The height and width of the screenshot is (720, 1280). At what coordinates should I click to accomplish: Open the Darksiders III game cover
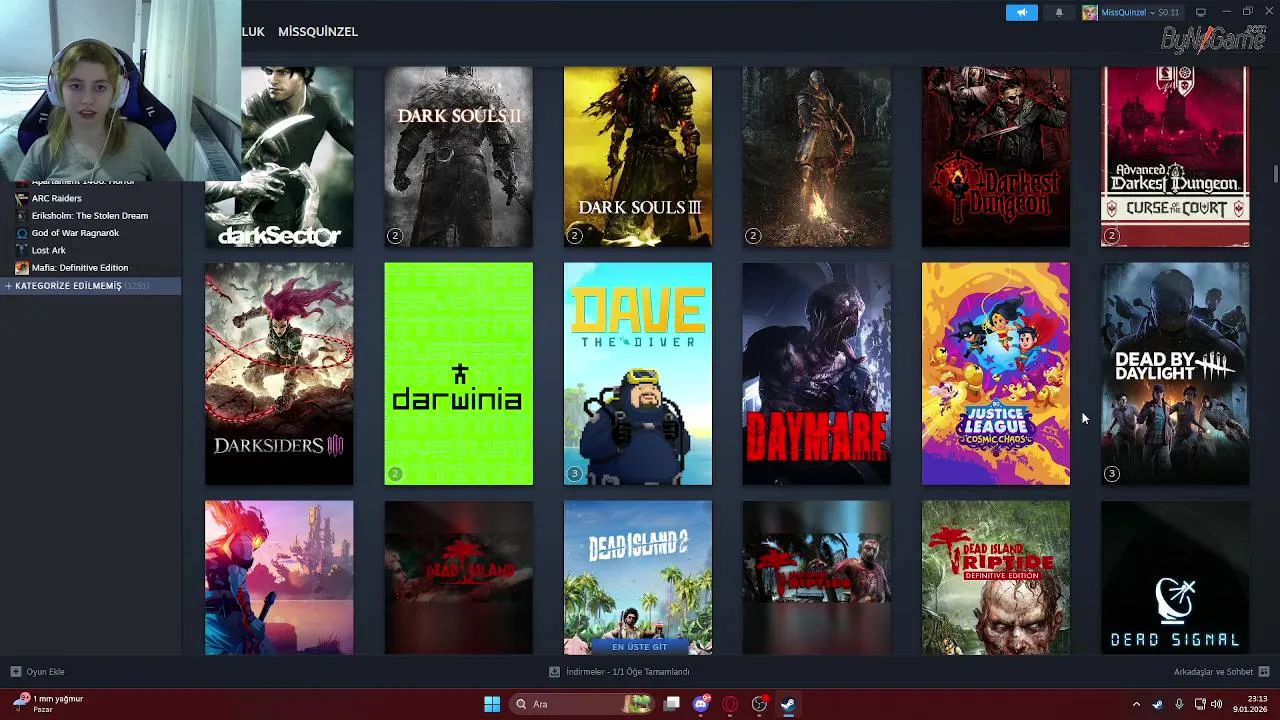pyautogui.click(x=279, y=374)
